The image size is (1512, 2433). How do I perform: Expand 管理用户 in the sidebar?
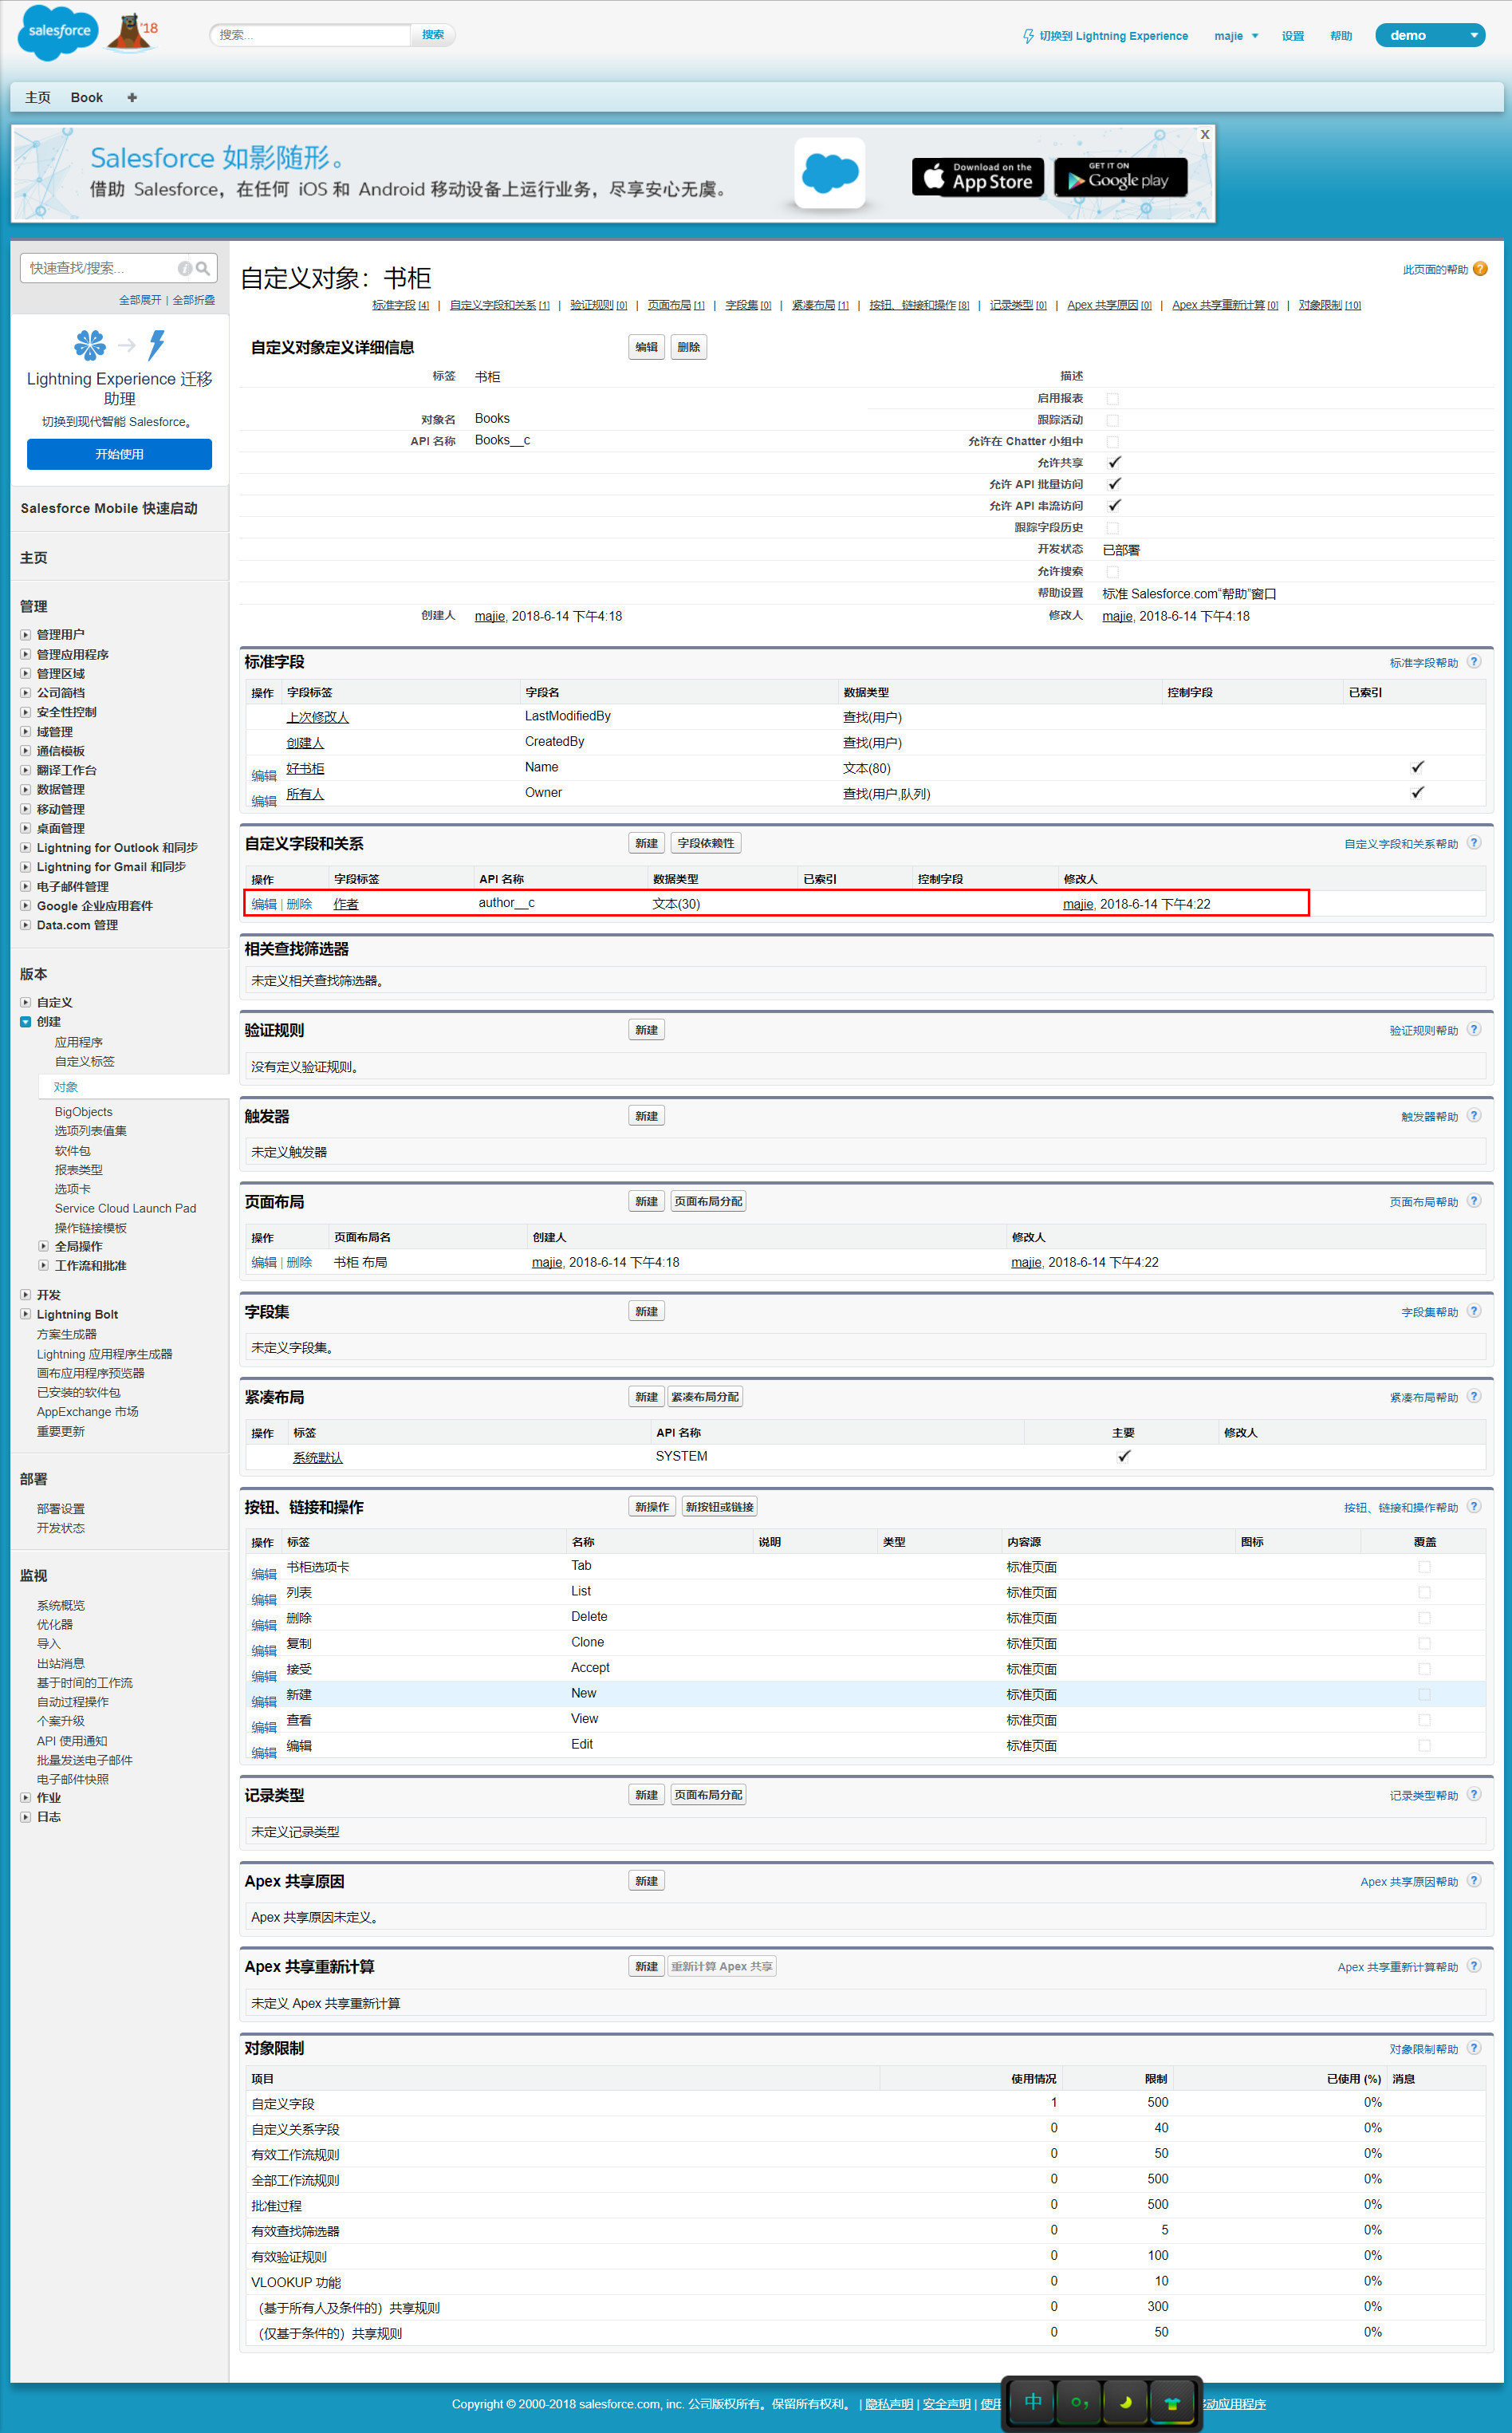coord(26,634)
